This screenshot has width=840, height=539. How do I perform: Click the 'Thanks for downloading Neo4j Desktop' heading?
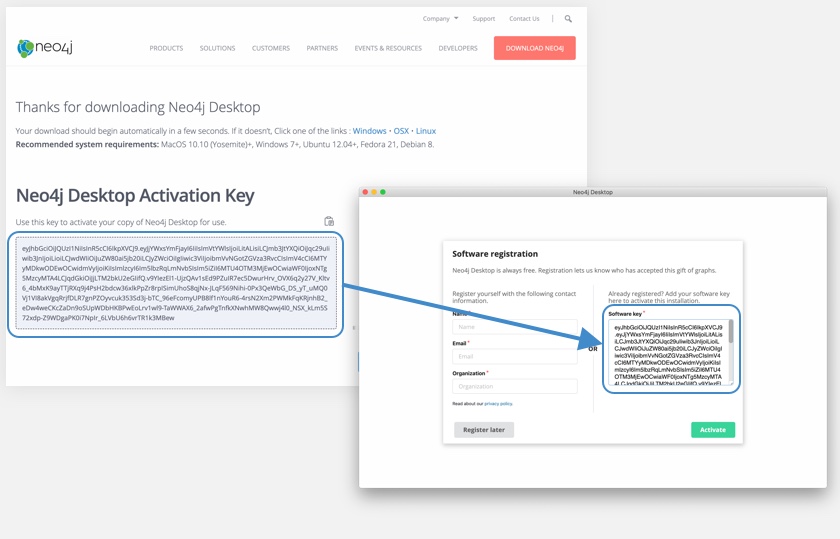pos(138,107)
